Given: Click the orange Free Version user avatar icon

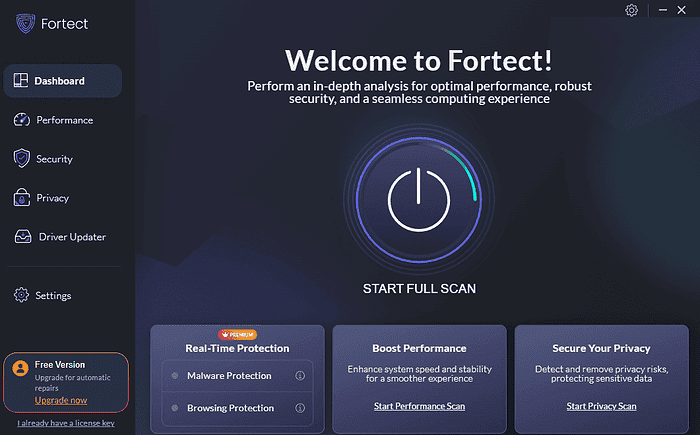Looking at the screenshot, I should coord(20,368).
